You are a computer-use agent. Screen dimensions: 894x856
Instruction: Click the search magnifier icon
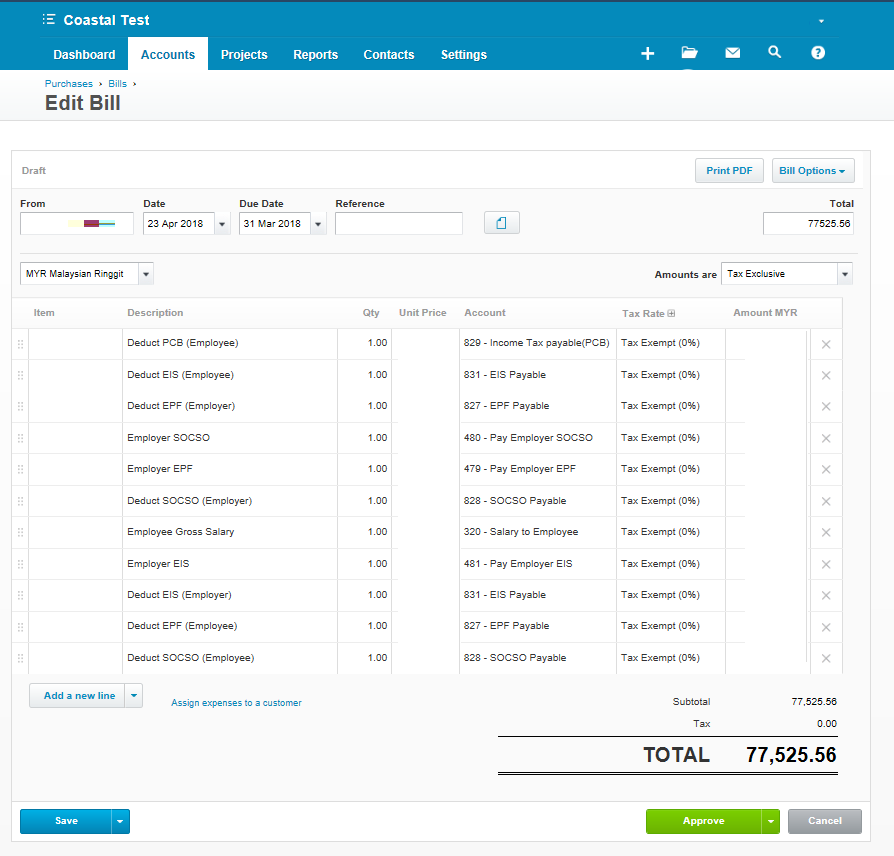(774, 52)
